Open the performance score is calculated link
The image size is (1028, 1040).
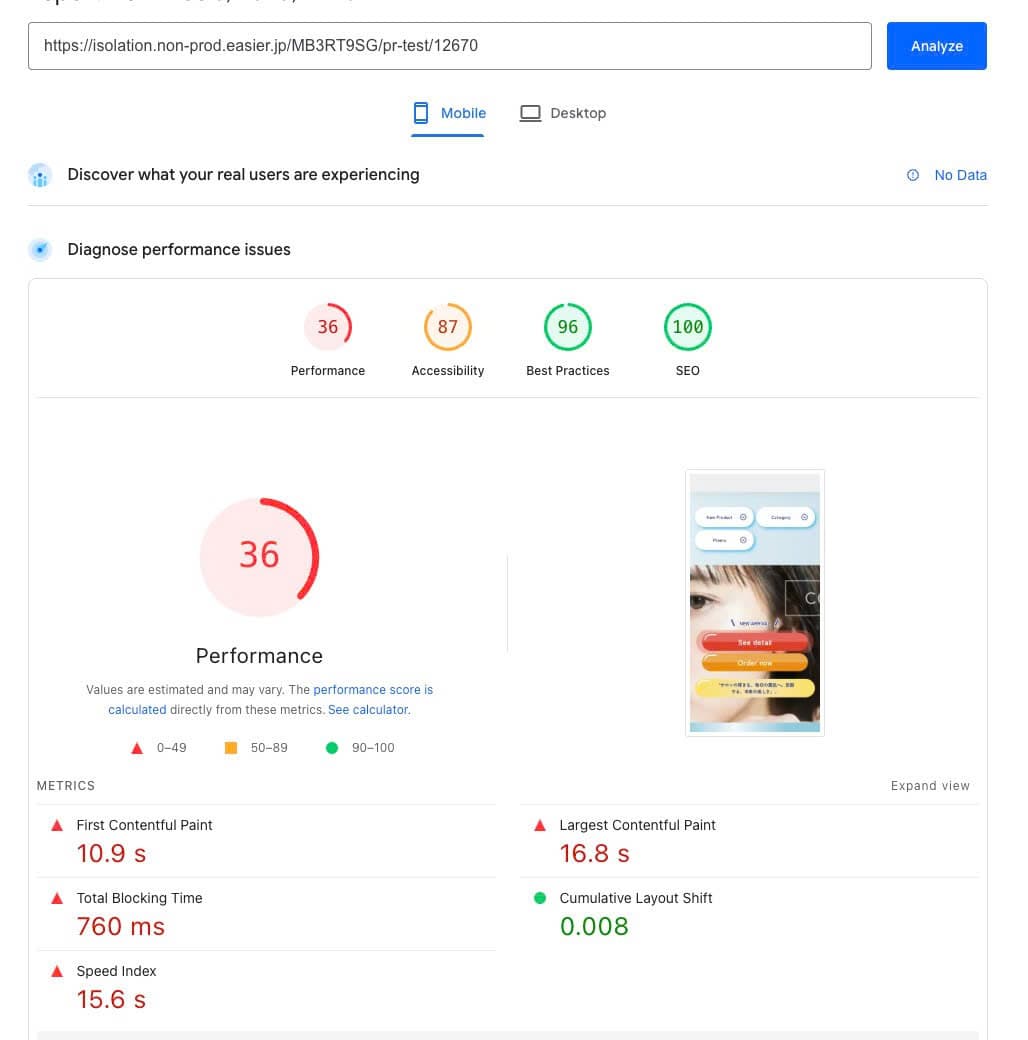372,690
